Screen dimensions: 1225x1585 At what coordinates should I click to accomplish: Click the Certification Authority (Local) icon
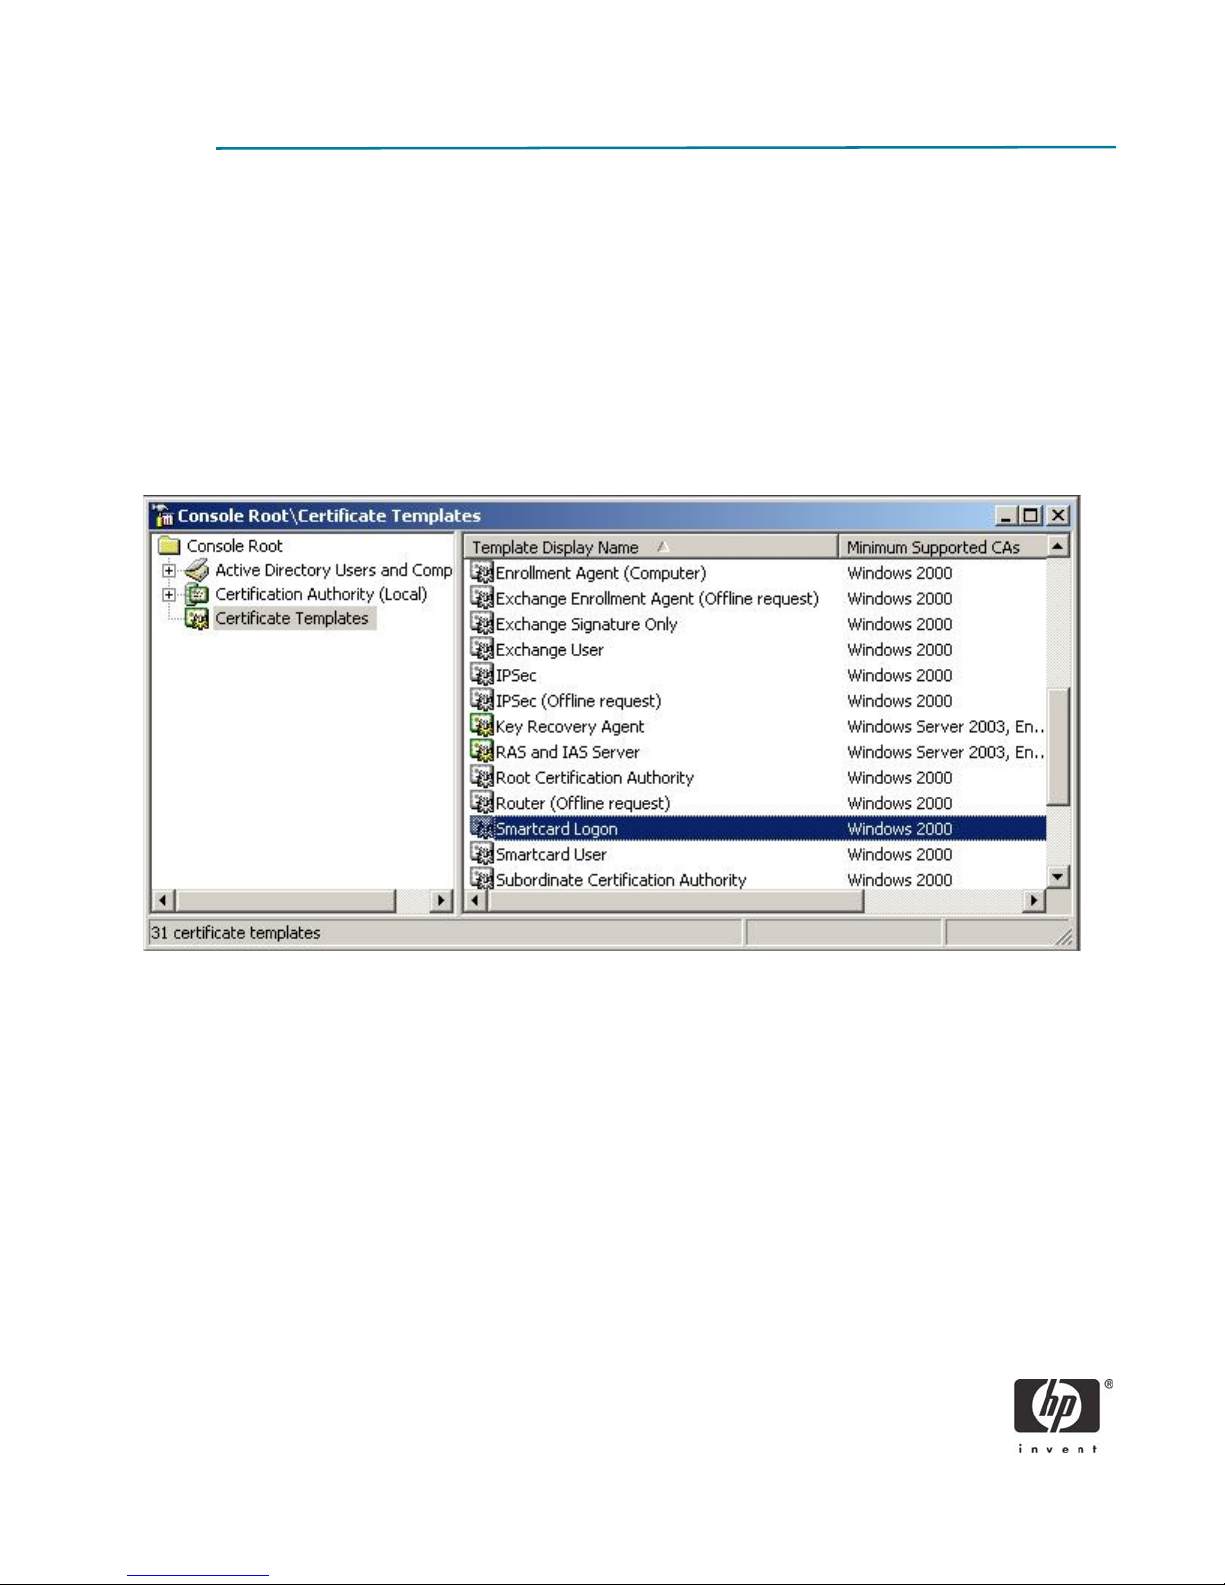tap(197, 595)
